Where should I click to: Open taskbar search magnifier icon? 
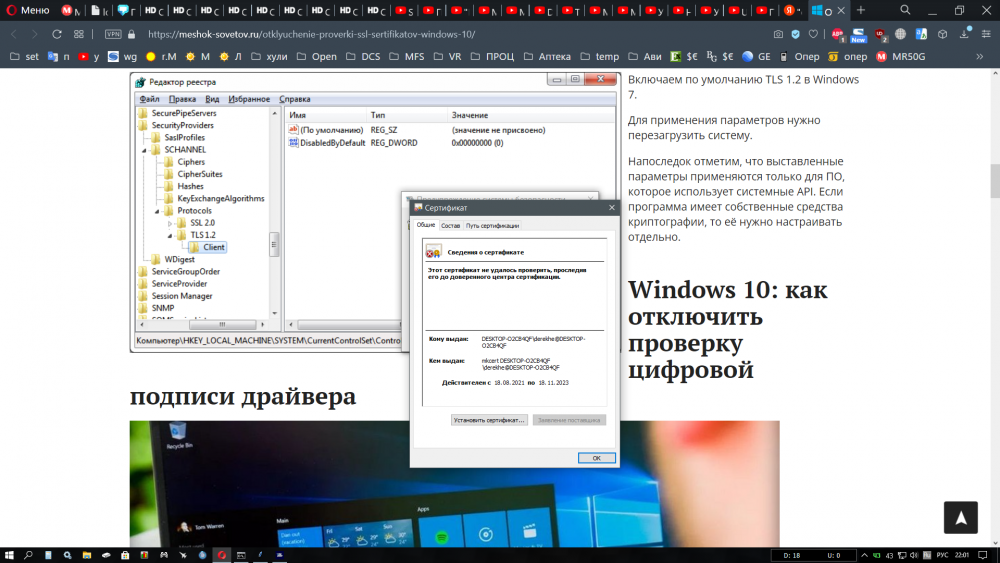click(28, 555)
